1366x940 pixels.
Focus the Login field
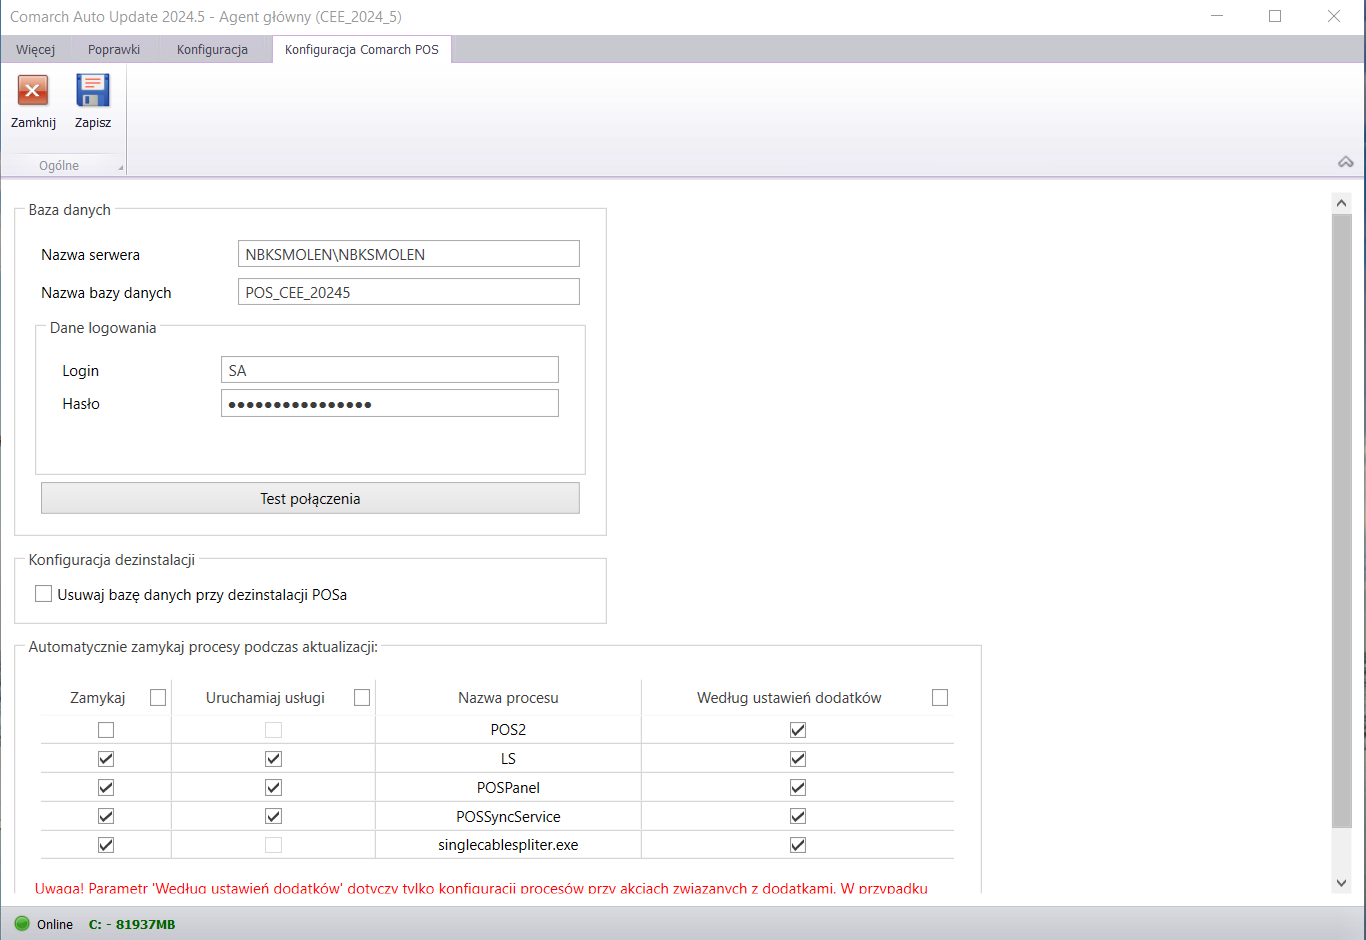pos(390,370)
